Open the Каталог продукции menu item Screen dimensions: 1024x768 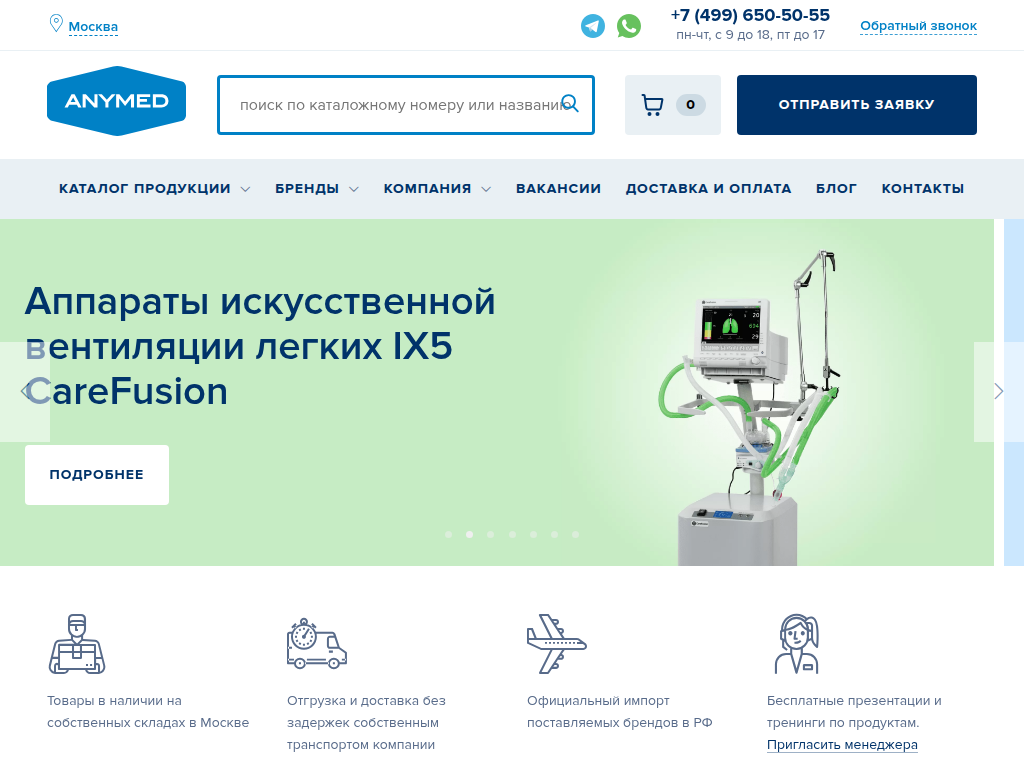pyautogui.click(x=144, y=189)
